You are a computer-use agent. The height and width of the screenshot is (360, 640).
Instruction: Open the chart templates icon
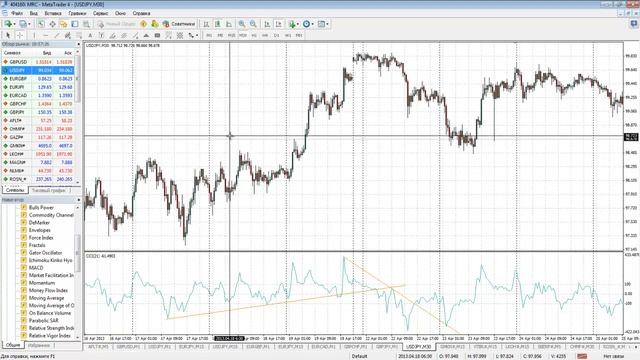(x=321, y=24)
